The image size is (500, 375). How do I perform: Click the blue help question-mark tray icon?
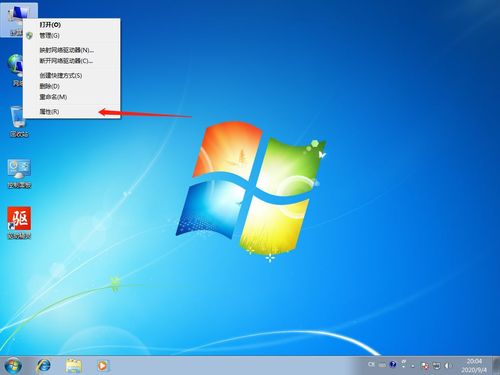click(x=393, y=364)
